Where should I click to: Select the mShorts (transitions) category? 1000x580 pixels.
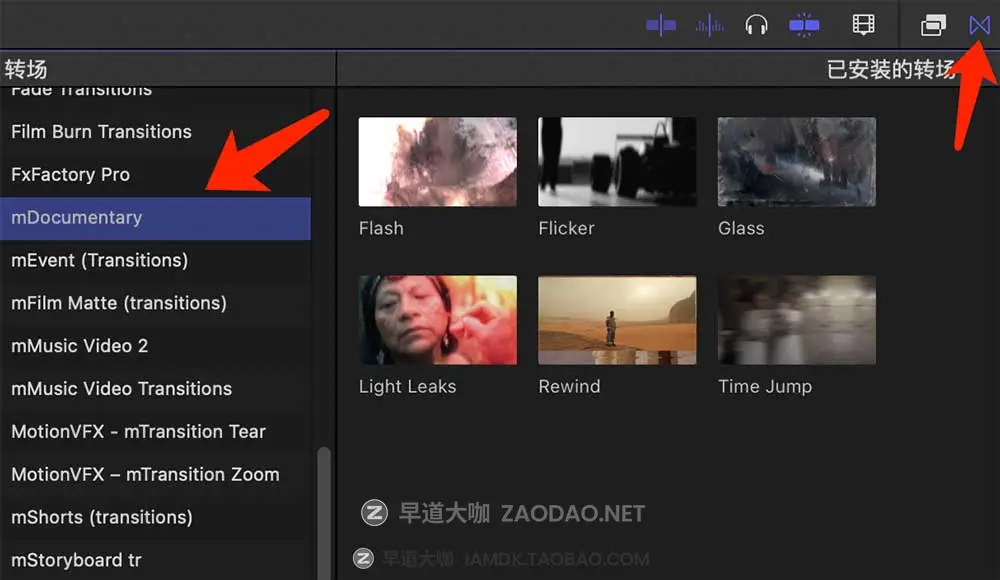(103, 517)
